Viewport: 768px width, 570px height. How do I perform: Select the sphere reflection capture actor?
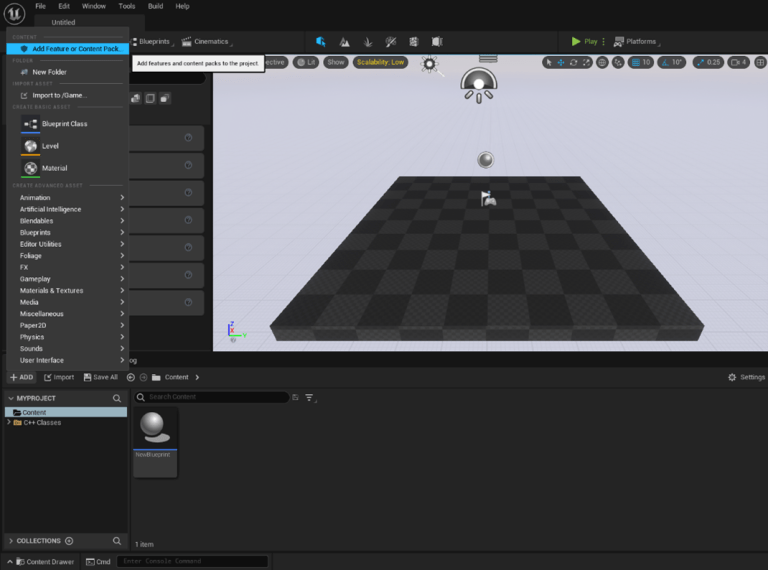click(x=485, y=160)
